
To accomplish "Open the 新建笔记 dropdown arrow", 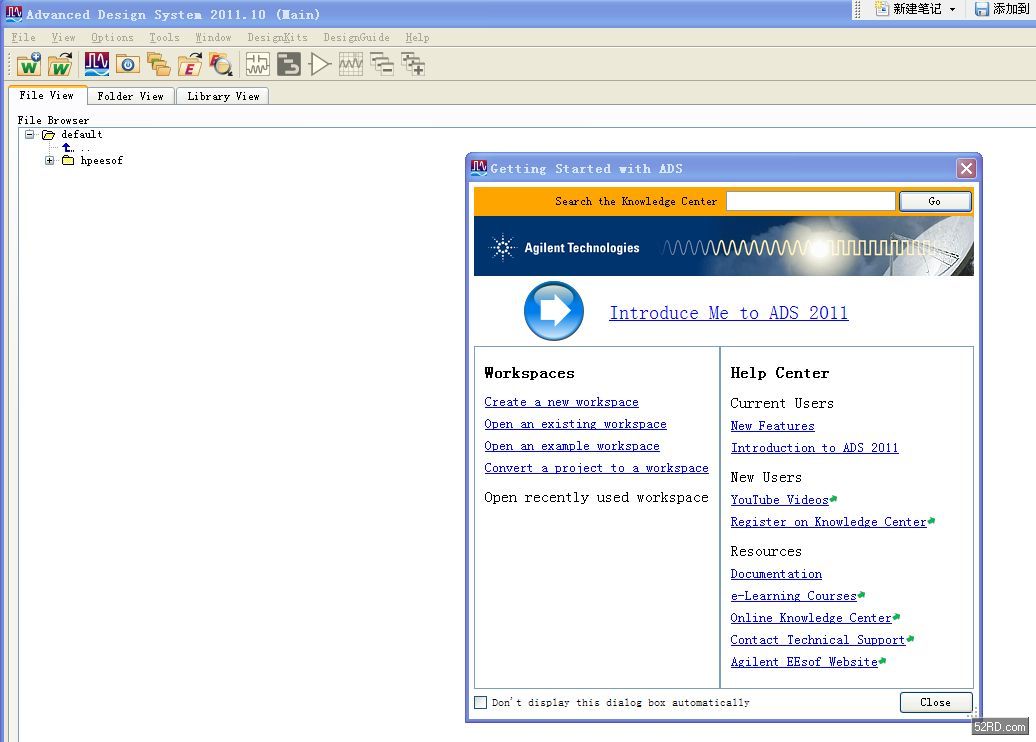I will pos(952,9).
